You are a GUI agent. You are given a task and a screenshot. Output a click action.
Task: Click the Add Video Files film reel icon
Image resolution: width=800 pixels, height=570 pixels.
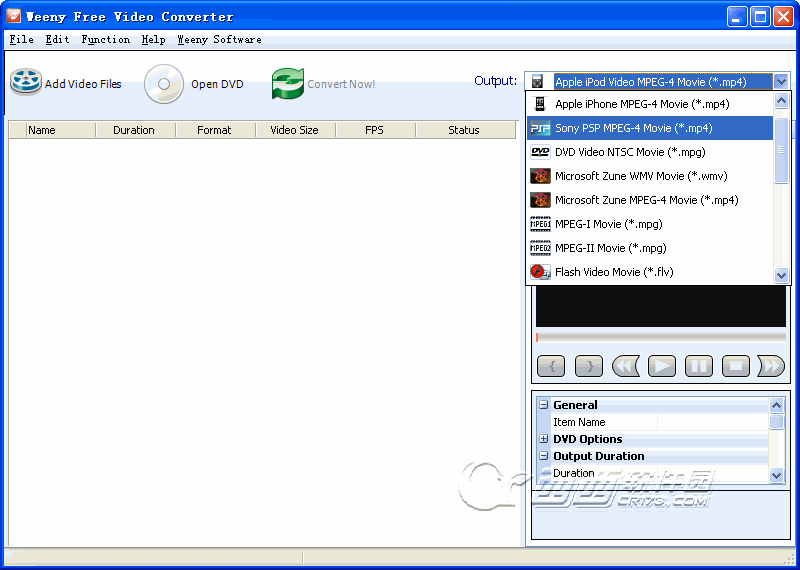[26, 82]
